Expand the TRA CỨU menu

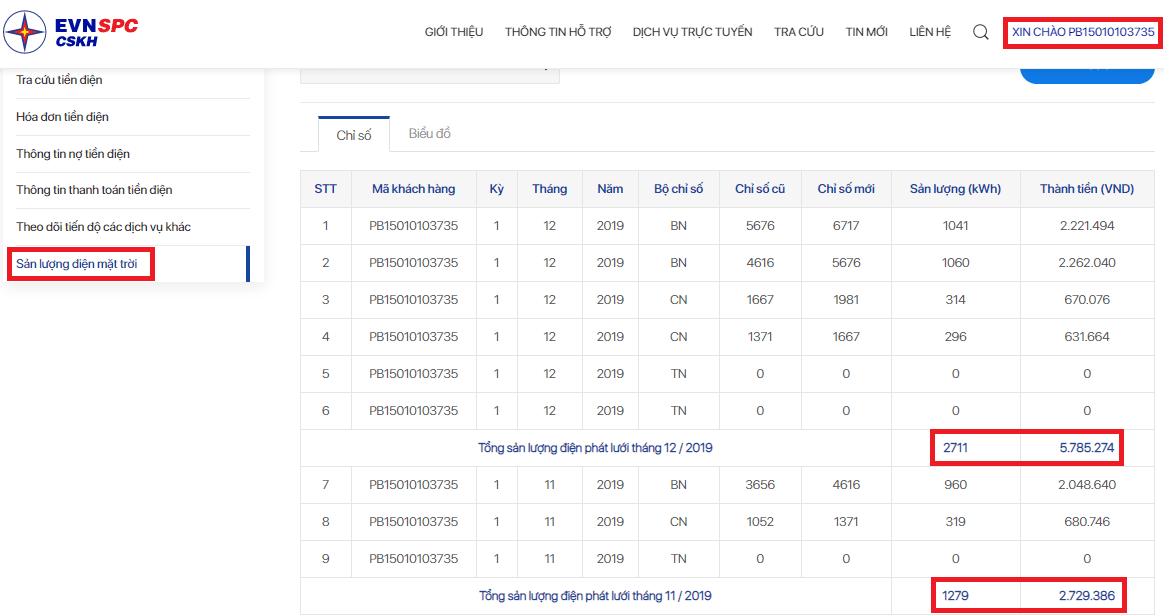798,32
